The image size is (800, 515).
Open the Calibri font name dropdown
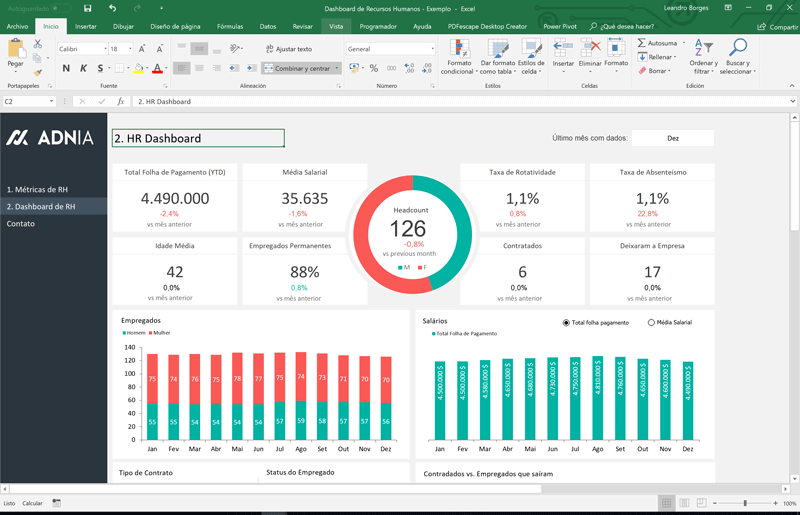click(104, 49)
